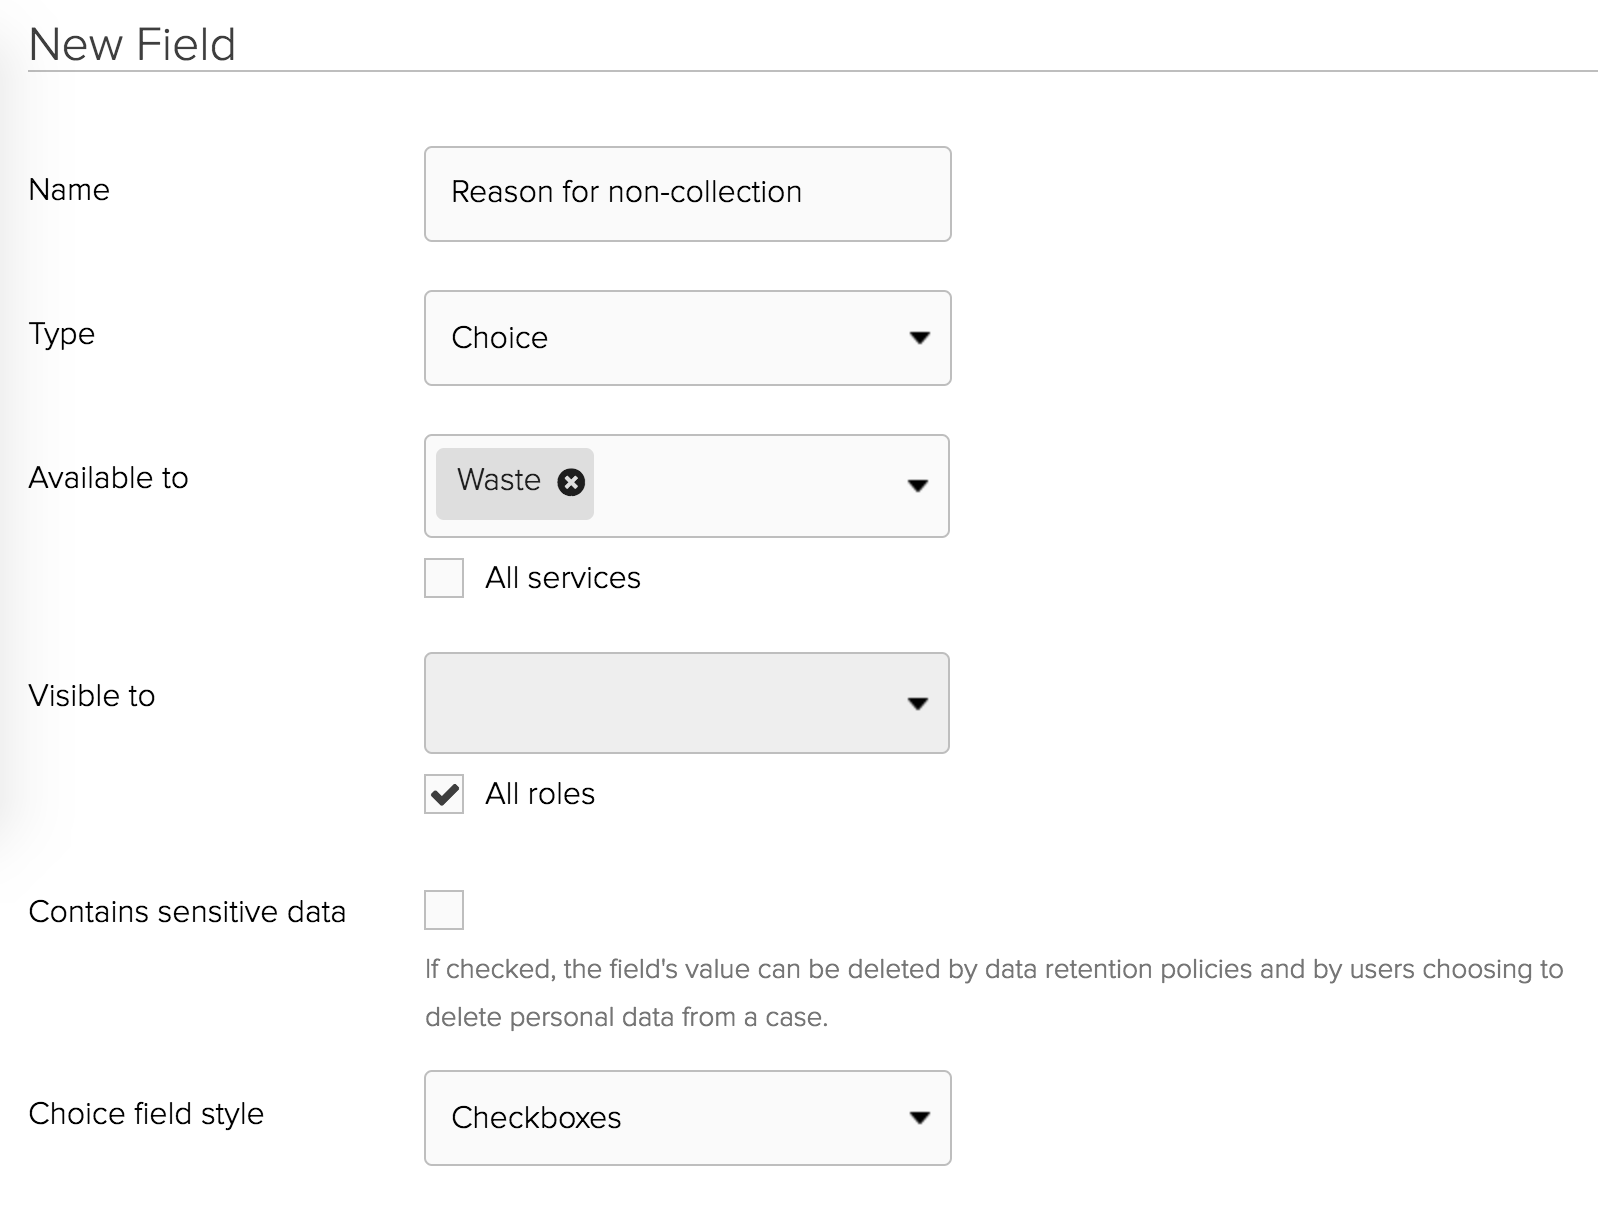Select the Waste service chip
This screenshot has height=1210, width=1598.
pos(515,483)
